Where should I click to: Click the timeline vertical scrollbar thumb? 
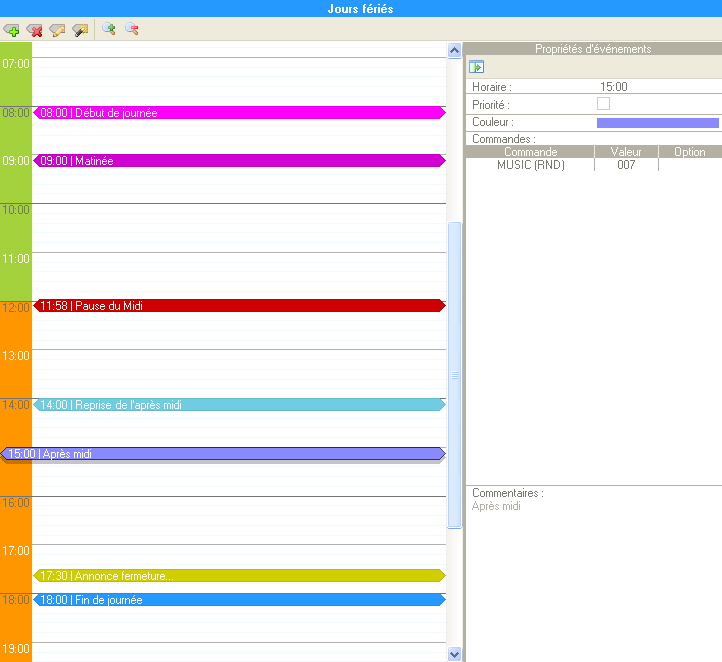click(454, 375)
